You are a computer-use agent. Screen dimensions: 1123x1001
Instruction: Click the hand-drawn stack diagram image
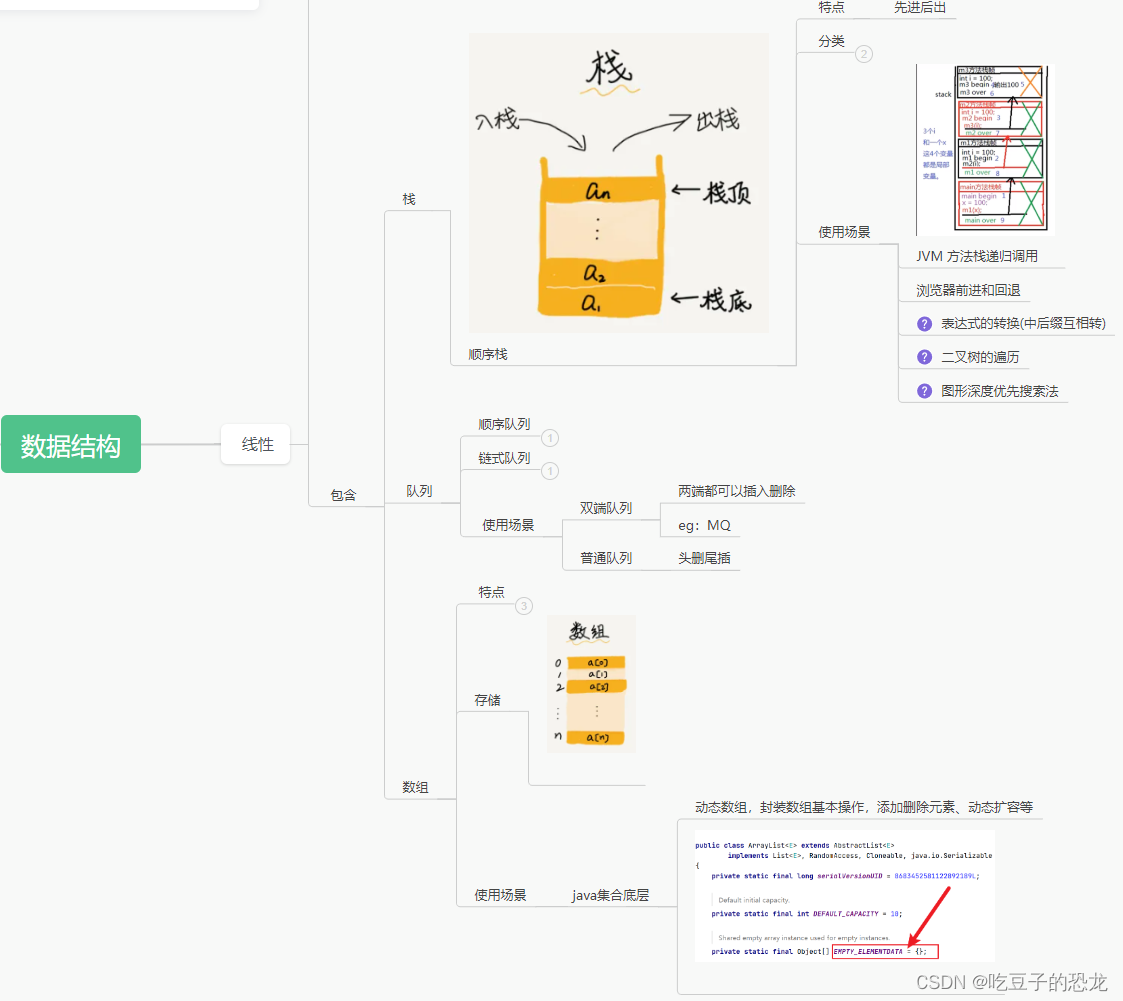click(x=618, y=180)
